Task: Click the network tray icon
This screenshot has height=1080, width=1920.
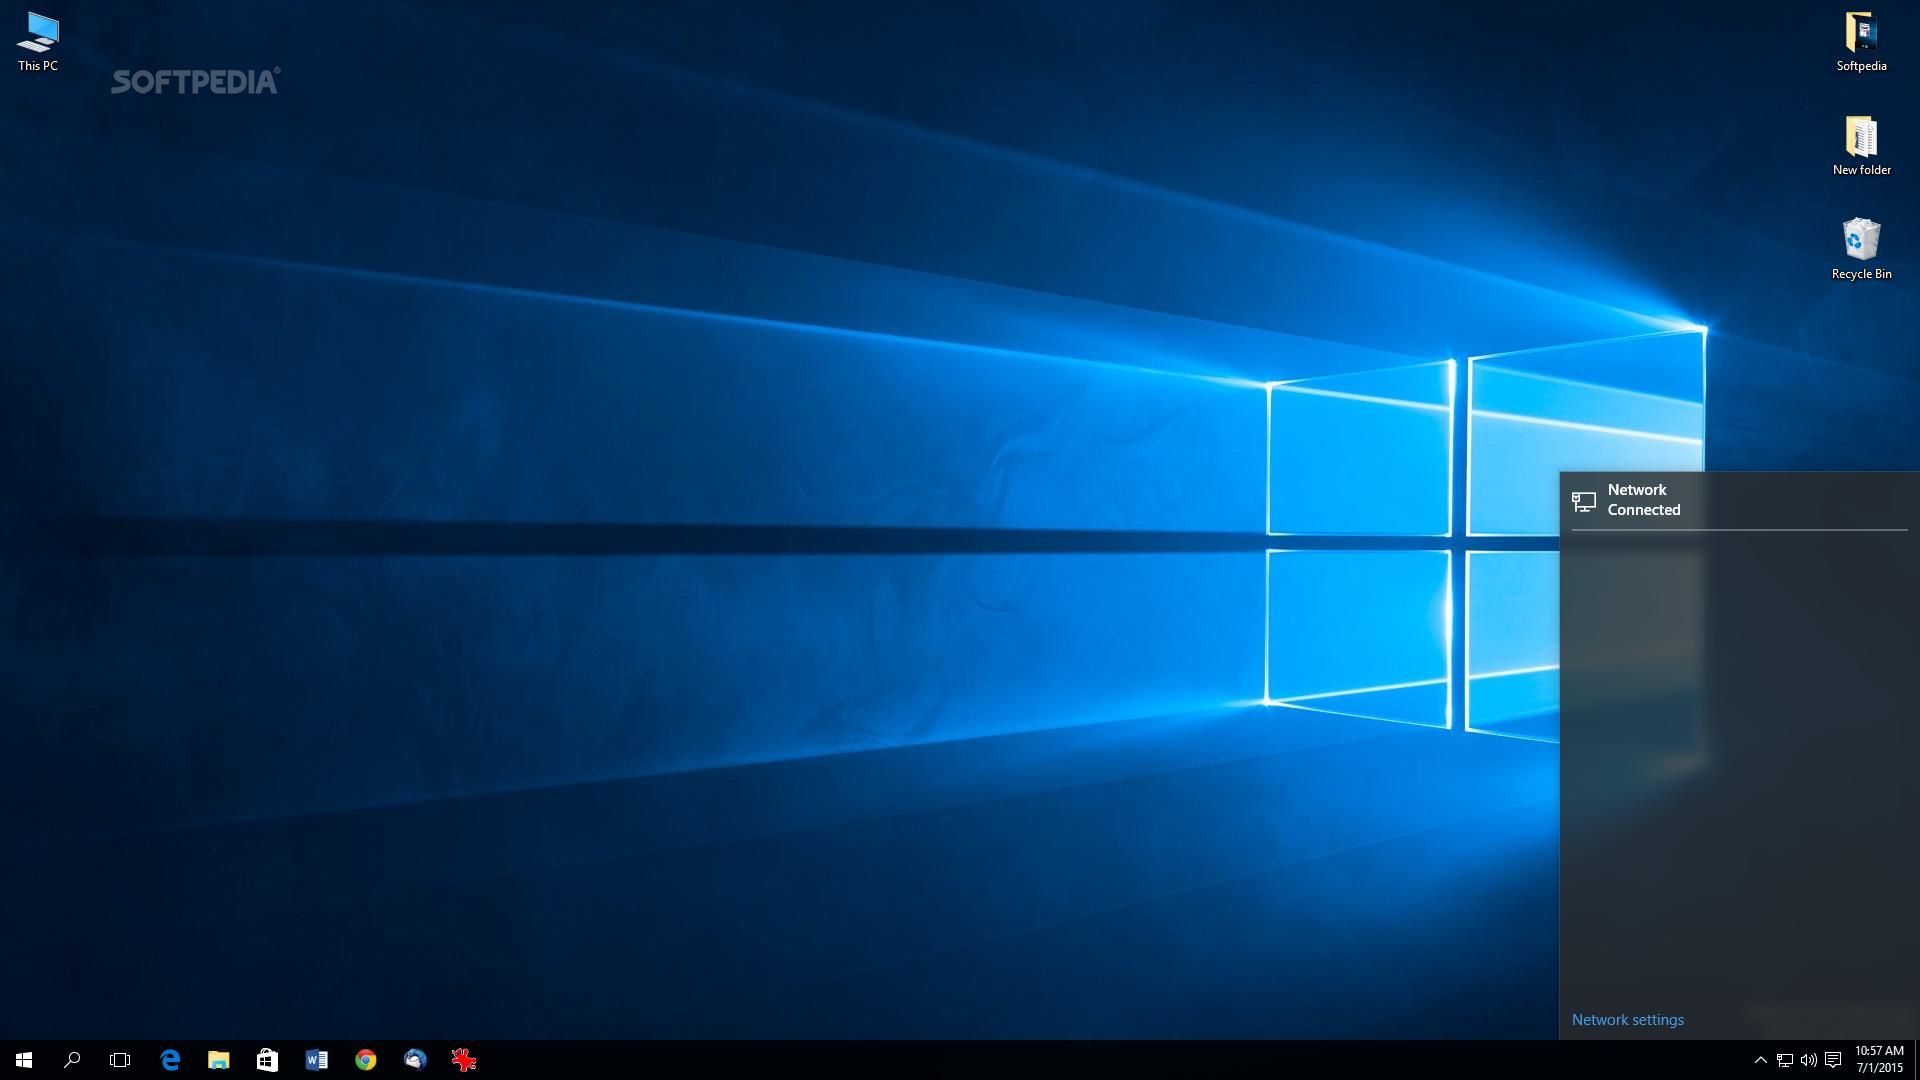Action: coord(1785,1060)
